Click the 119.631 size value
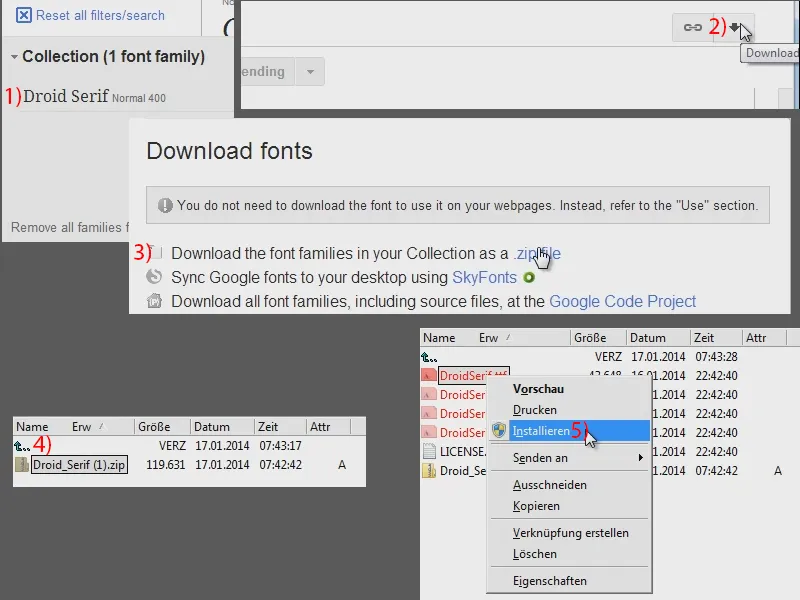This screenshot has width=800, height=600. pos(165,465)
